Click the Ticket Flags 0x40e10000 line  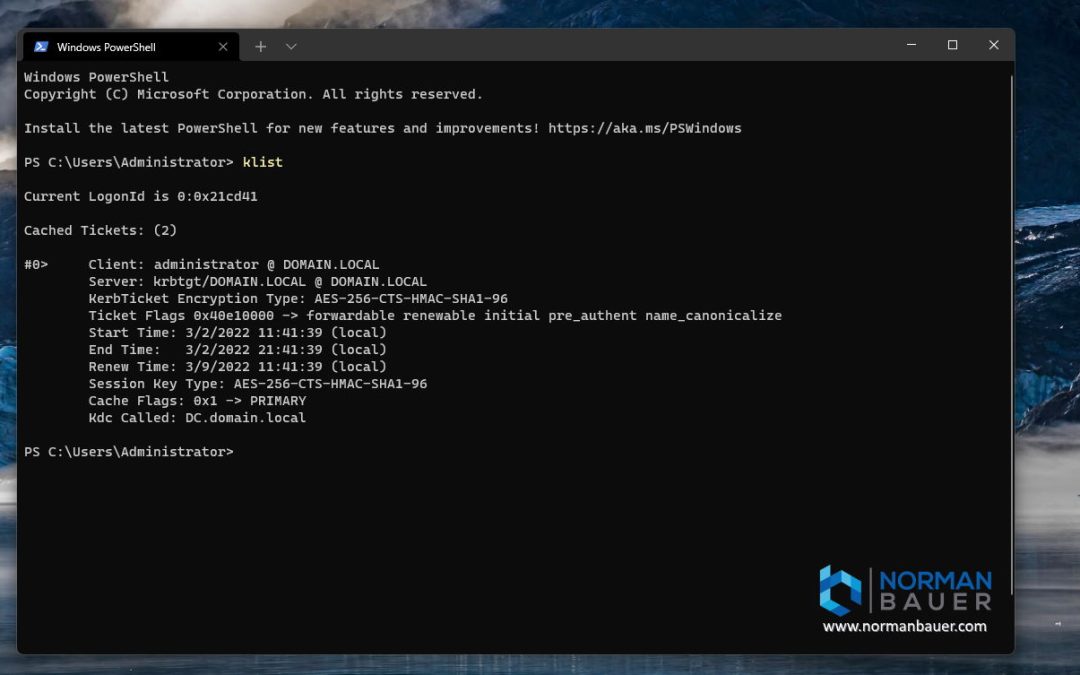pos(435,315)
